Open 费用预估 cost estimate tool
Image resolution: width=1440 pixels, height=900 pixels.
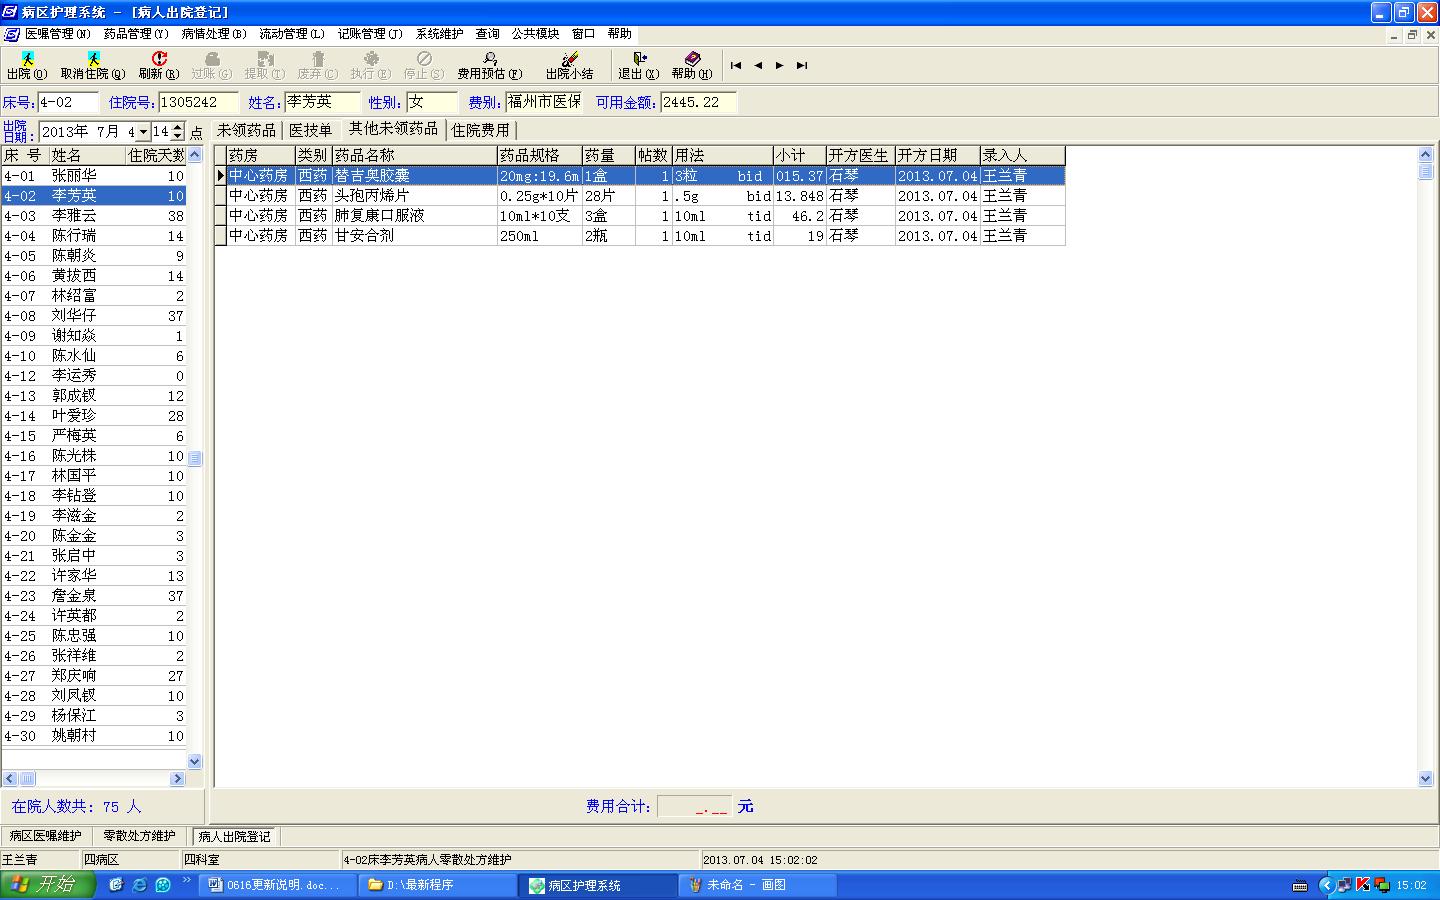coord(490,66)
